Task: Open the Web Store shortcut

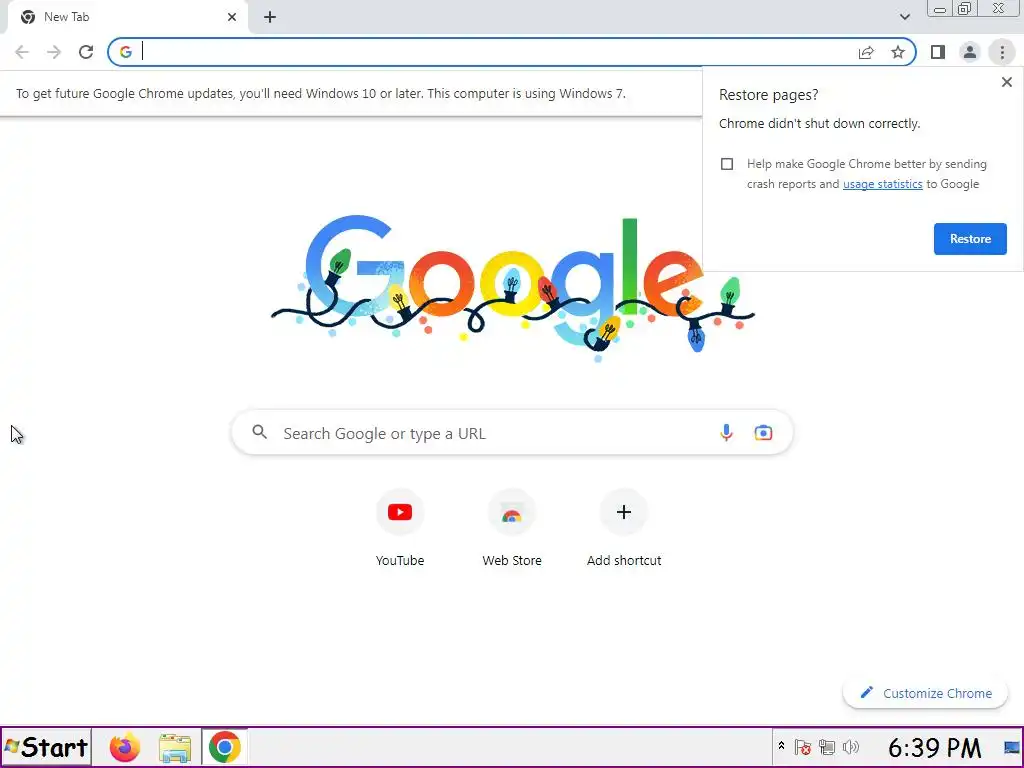Action: point(511,528)
